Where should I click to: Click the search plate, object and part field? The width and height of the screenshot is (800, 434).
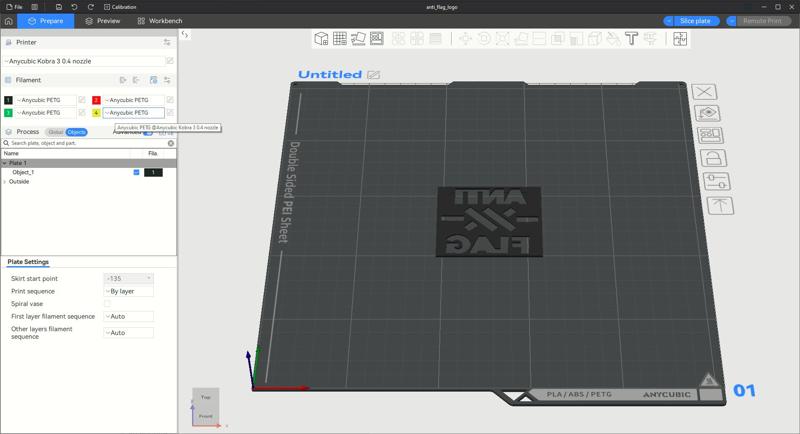[88, 143]
